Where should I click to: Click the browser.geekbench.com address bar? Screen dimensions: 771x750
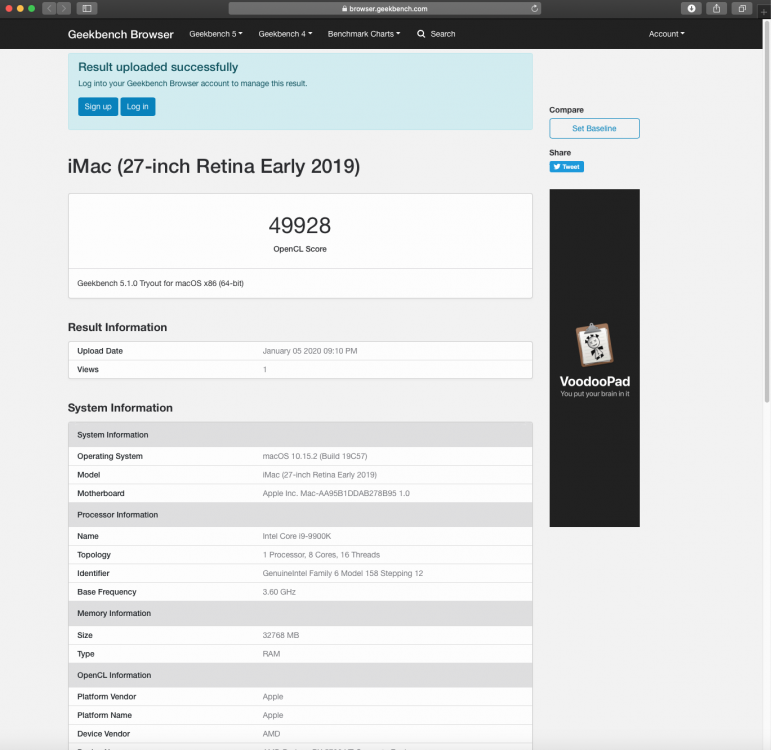tap(385, 8)
